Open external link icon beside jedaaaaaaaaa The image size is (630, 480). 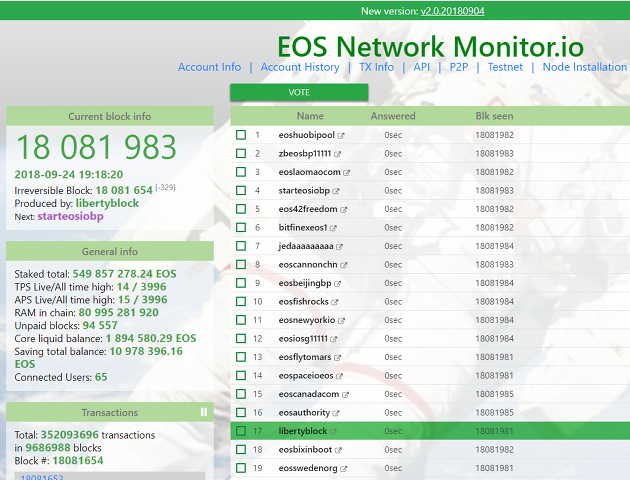[x=339, y=247]
